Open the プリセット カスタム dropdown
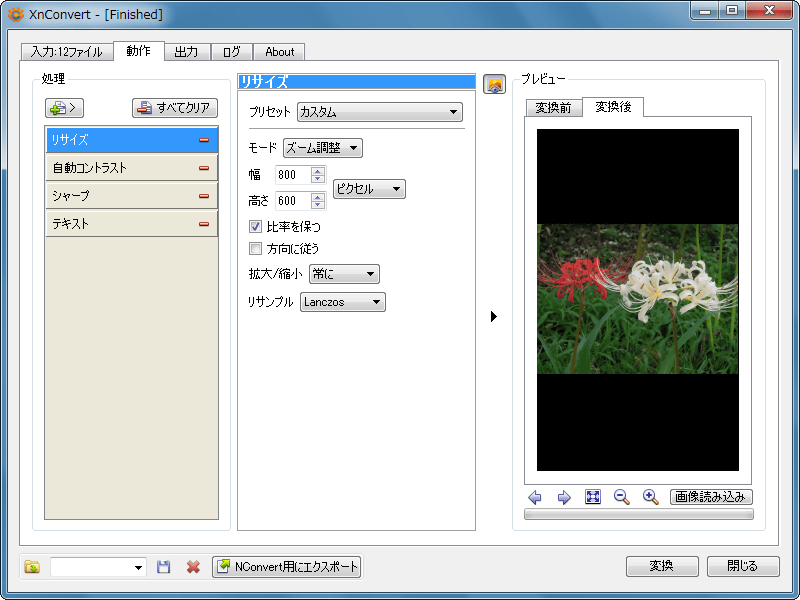The width and height of the screenshot is (800, 600). coord(380,112)
